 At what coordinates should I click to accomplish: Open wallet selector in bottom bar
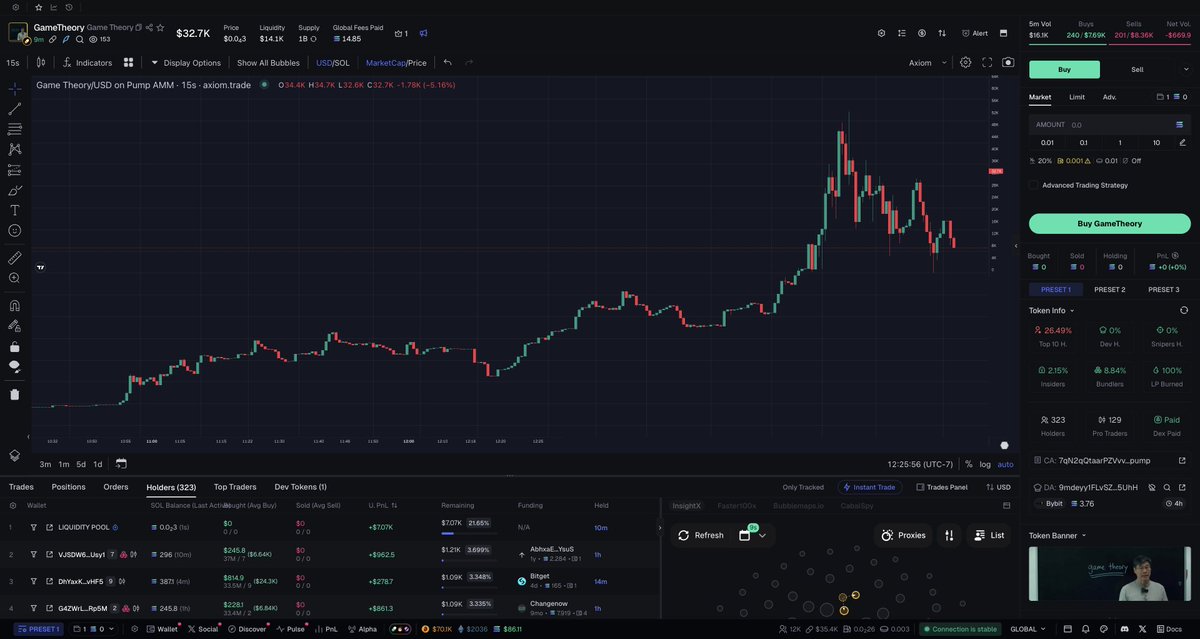[x=93, y=629]
